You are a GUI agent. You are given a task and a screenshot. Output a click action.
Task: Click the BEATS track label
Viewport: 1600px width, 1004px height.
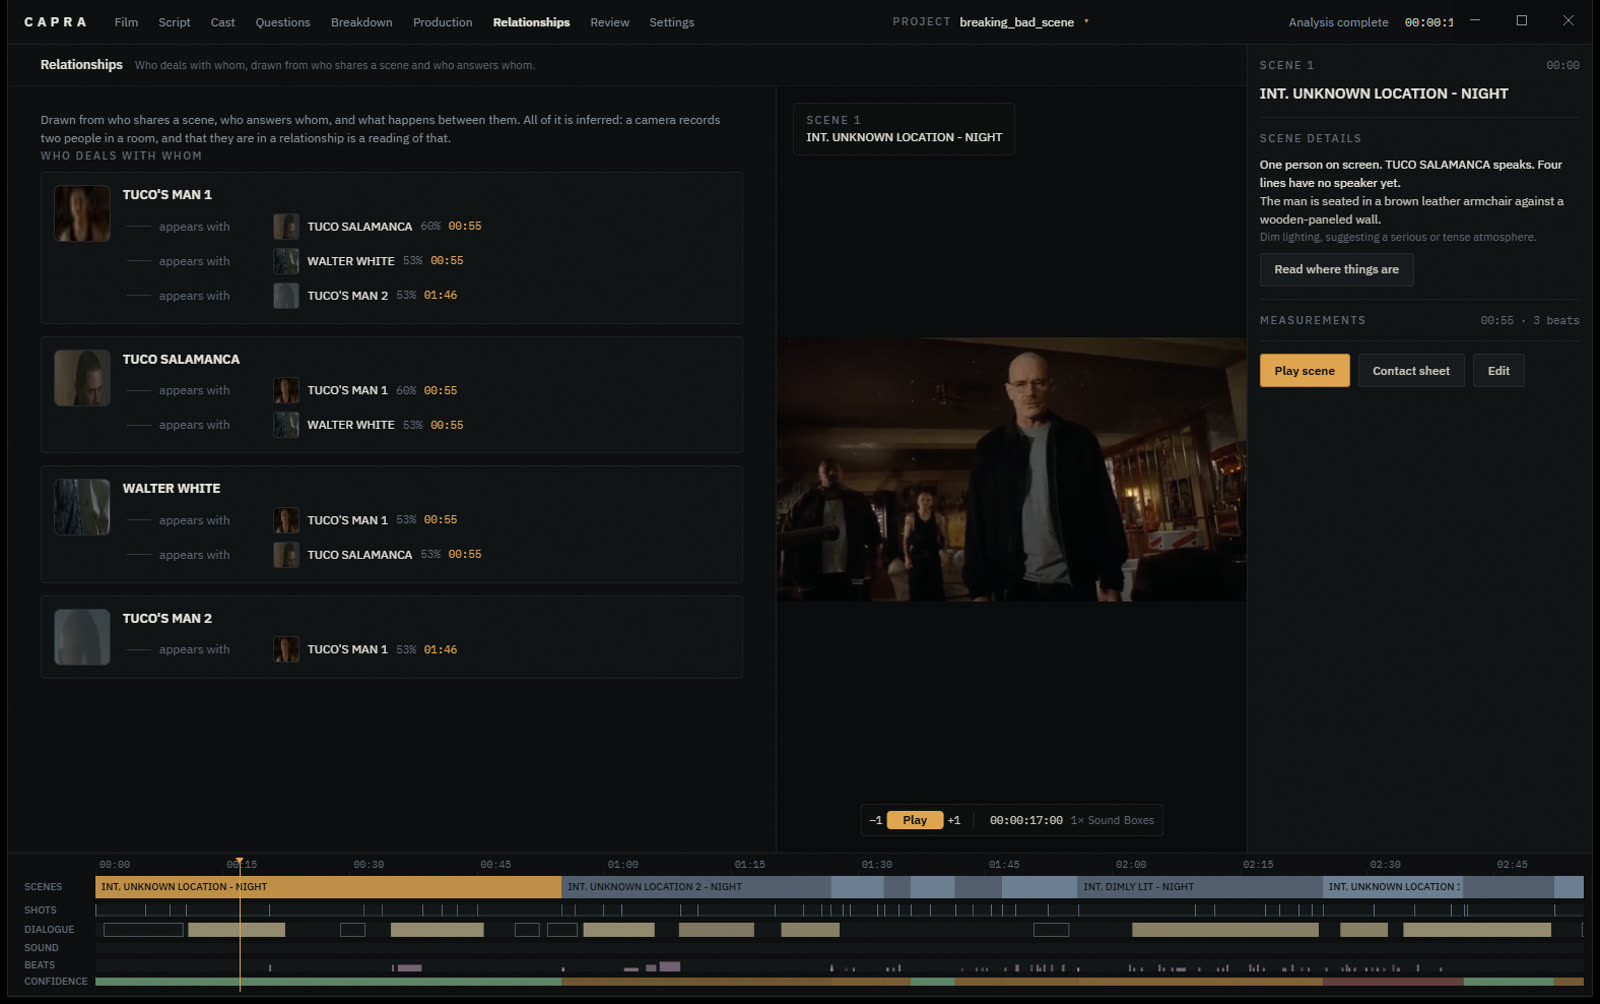[x=39, y=965]
